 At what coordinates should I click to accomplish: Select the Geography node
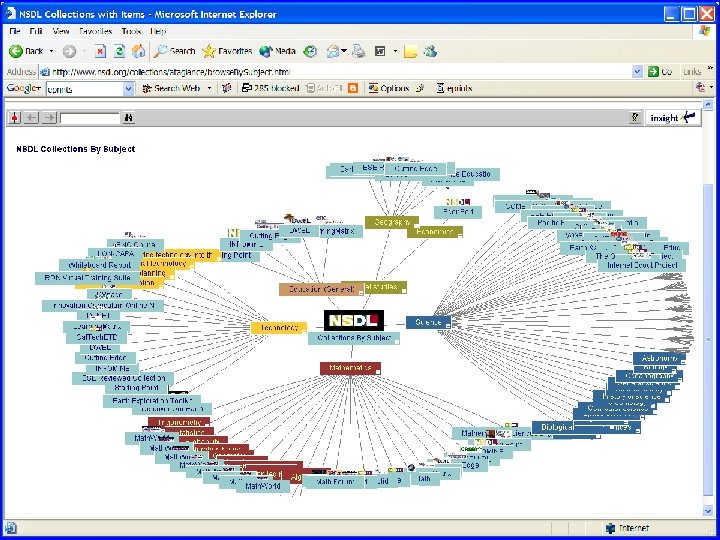click(x=392, y=222)
